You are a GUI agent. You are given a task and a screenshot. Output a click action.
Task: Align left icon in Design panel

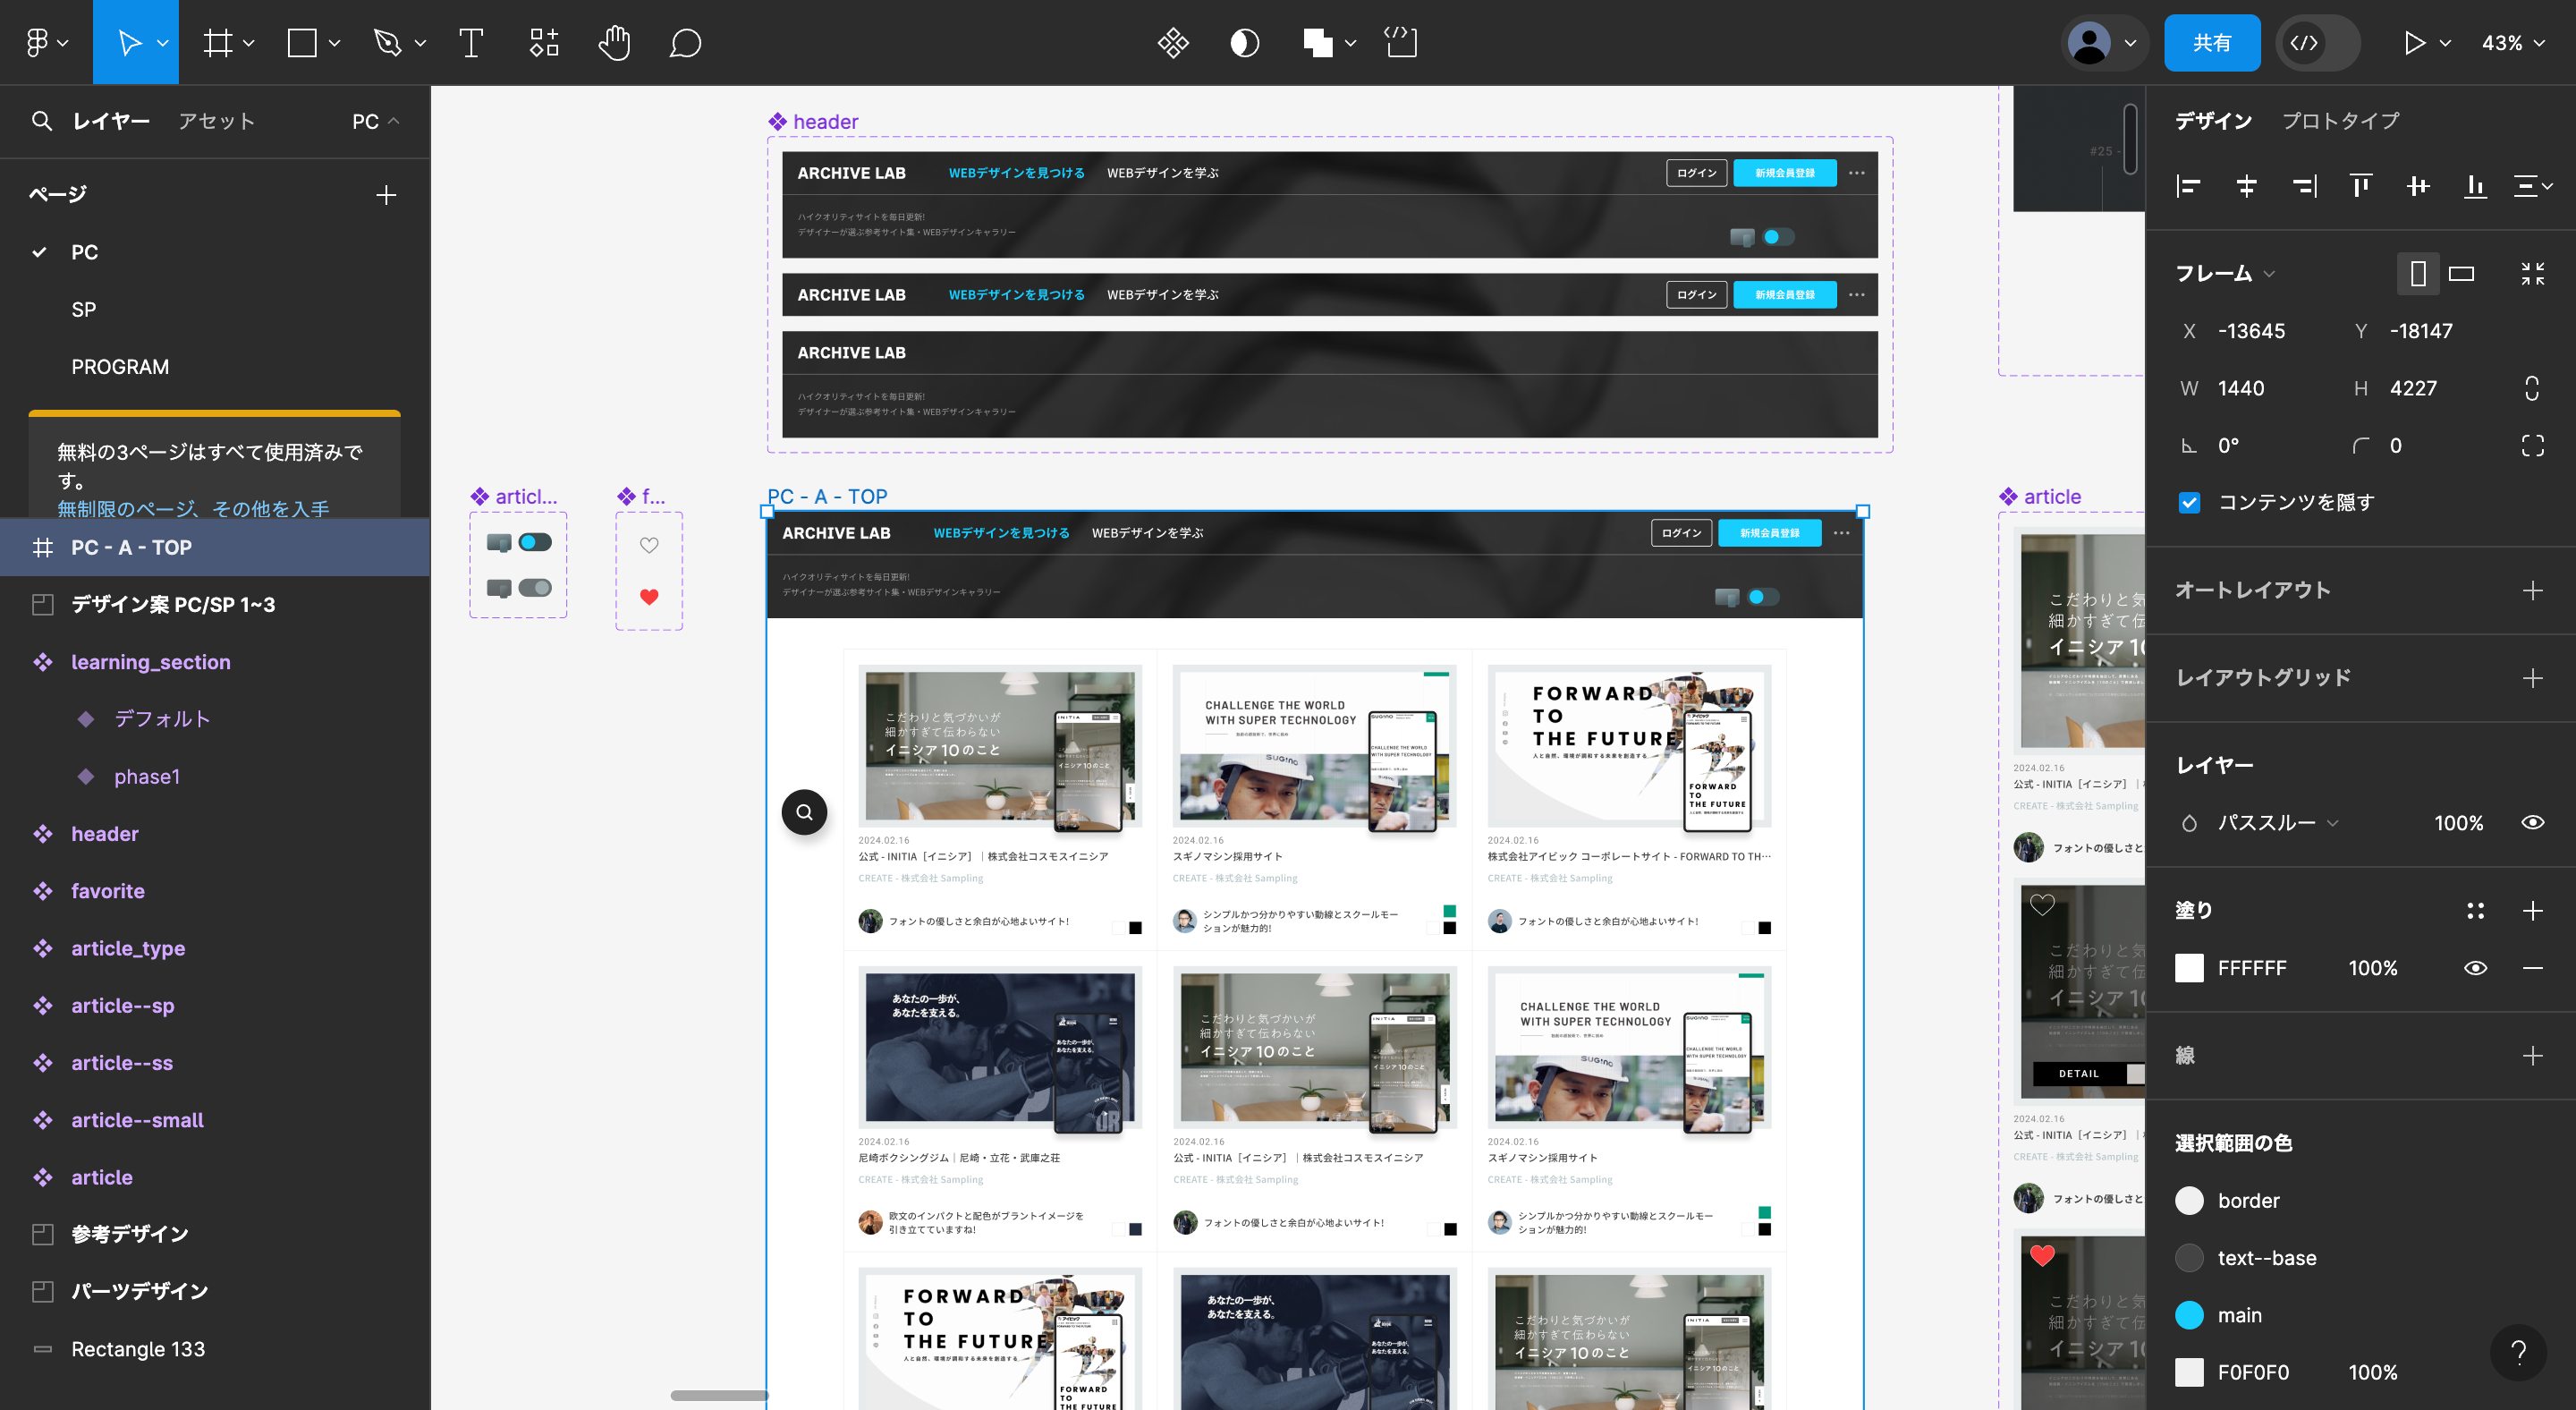[2188, 186]
